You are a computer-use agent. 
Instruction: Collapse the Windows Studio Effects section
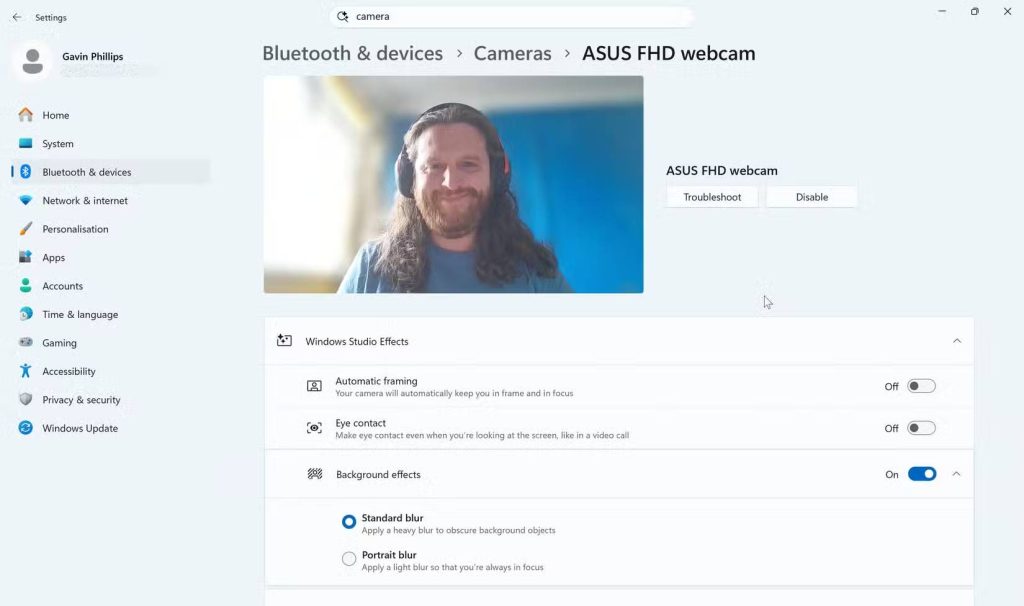[x=957, y=341]
